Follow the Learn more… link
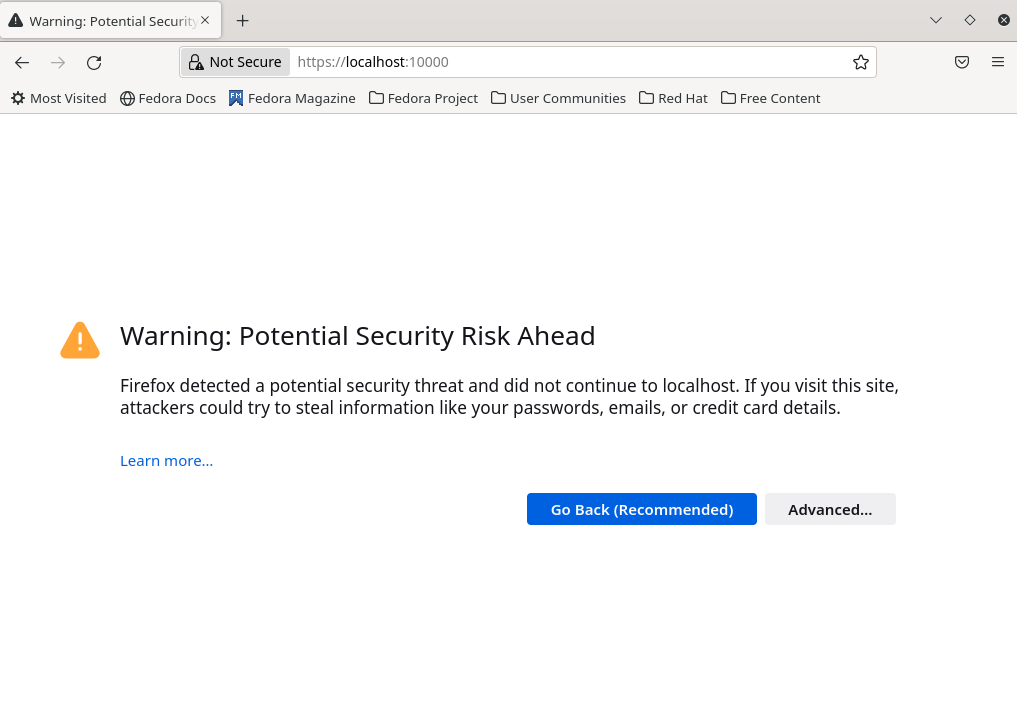Viewport: 1017px width, 728px height. [x=166, y=460]
